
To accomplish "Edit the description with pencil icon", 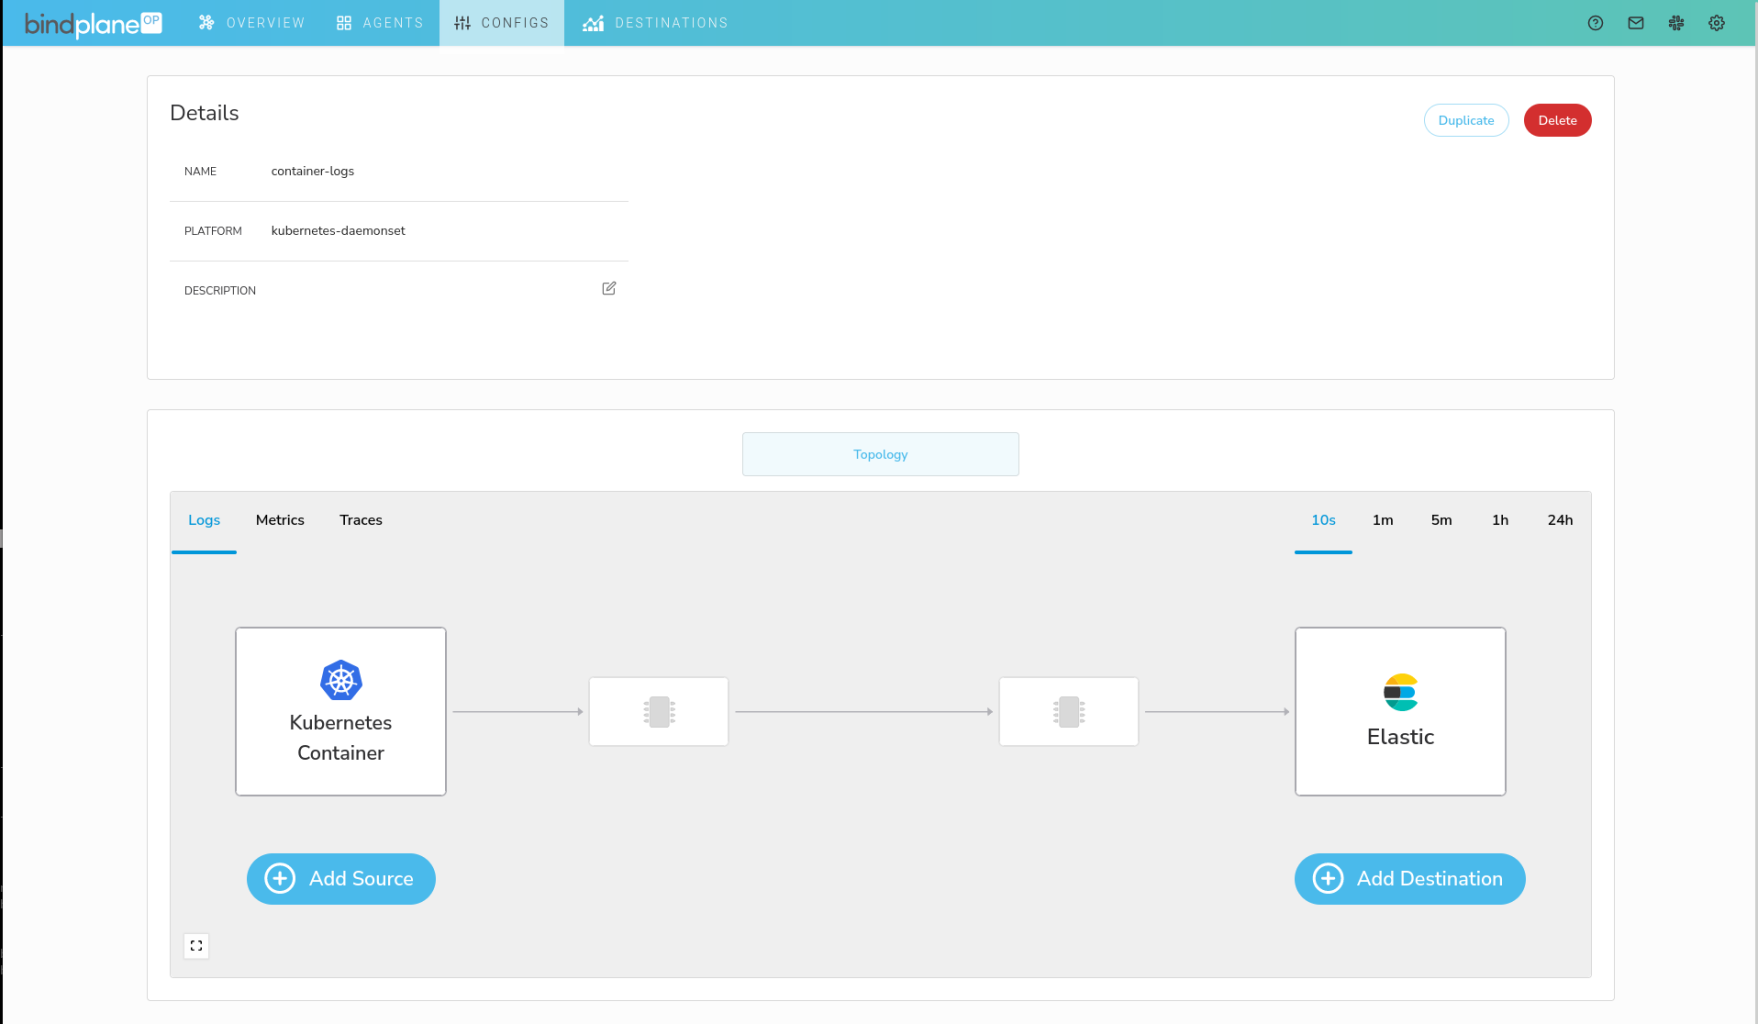I will [609, 288].
